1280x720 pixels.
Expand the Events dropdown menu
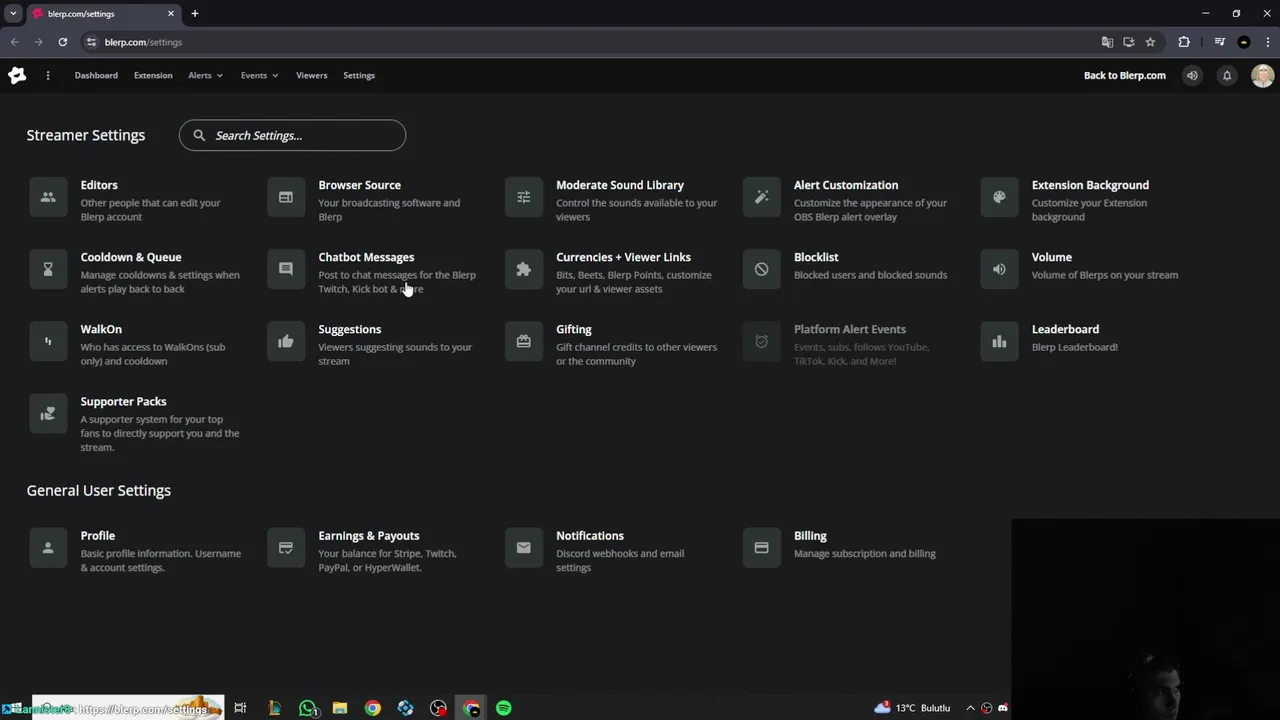[x=259, y=75]
